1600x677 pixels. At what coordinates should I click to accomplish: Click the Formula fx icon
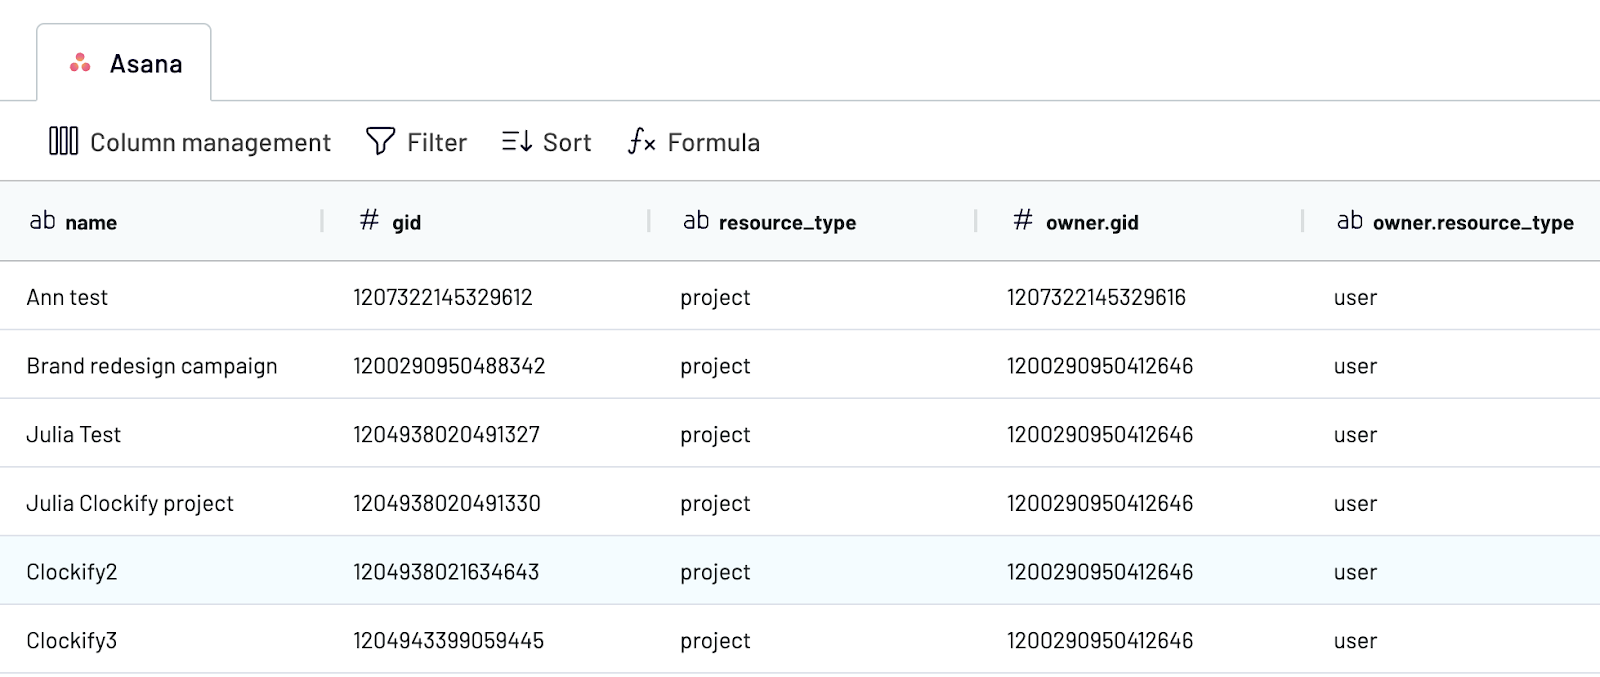[x=641, y=141]
